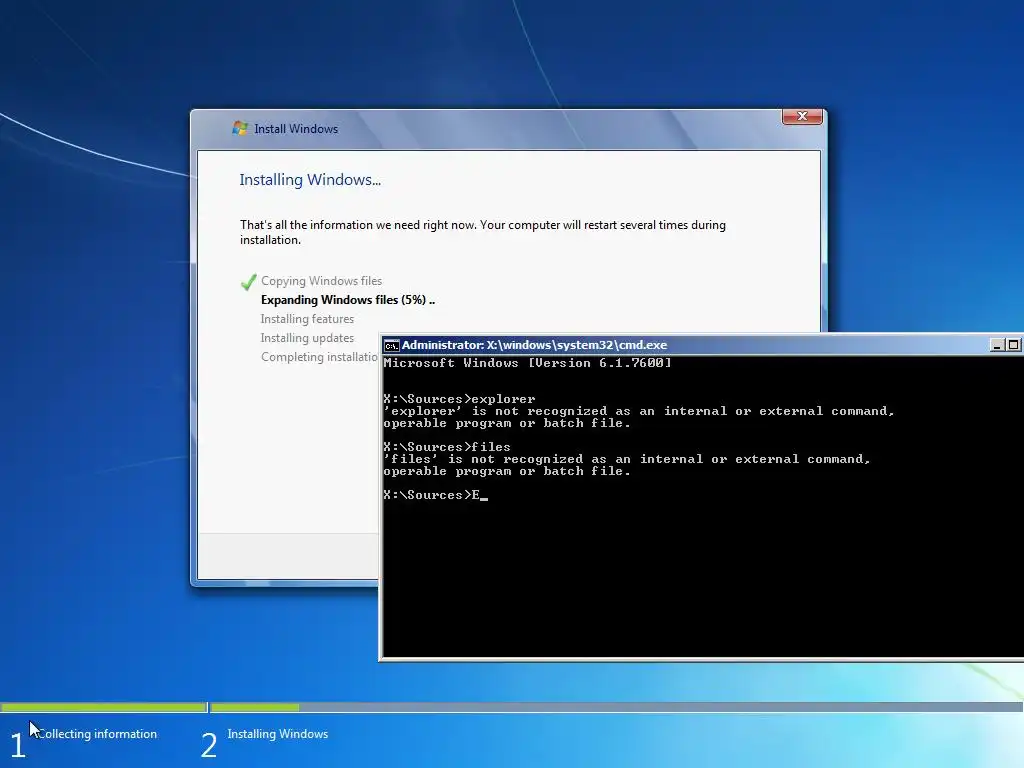Click the 'Installing features' step text
Viewport: 1024px width, 768px height.
coord(307,319)
